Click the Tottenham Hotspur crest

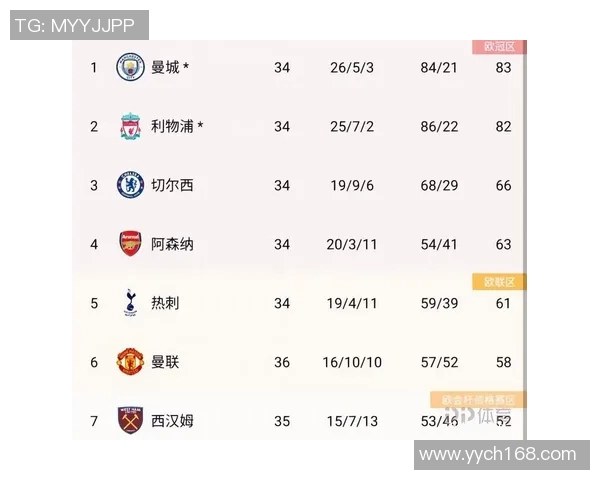coord(130,302)
